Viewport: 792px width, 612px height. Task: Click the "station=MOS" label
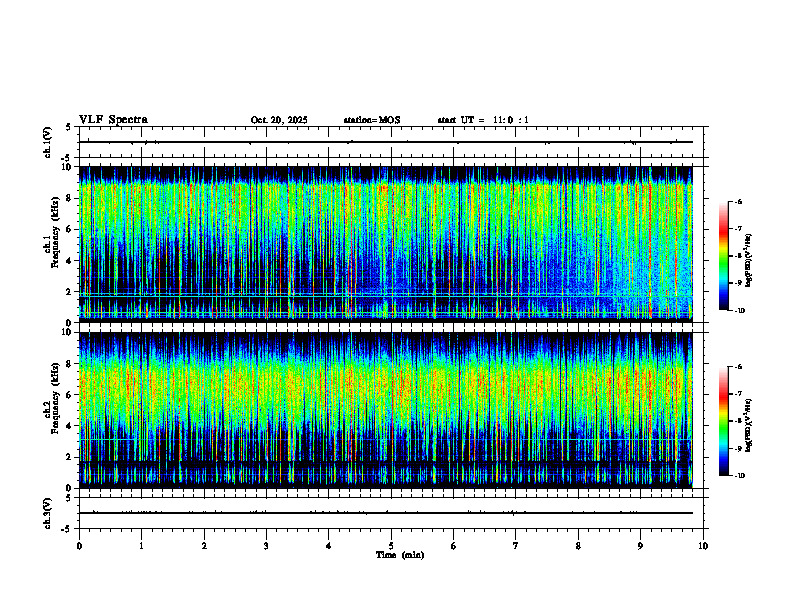372,120
